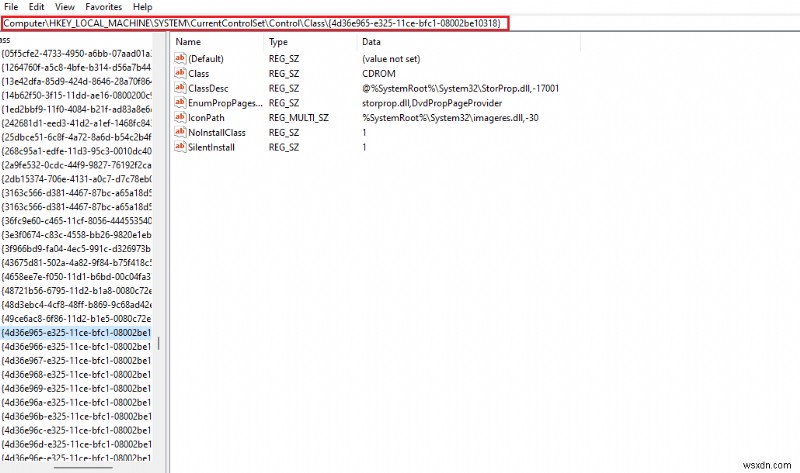Select the {05f5cfe2-4733-4950 key
The width and height of the screenshot is (800, 473).
click(76, 53)
